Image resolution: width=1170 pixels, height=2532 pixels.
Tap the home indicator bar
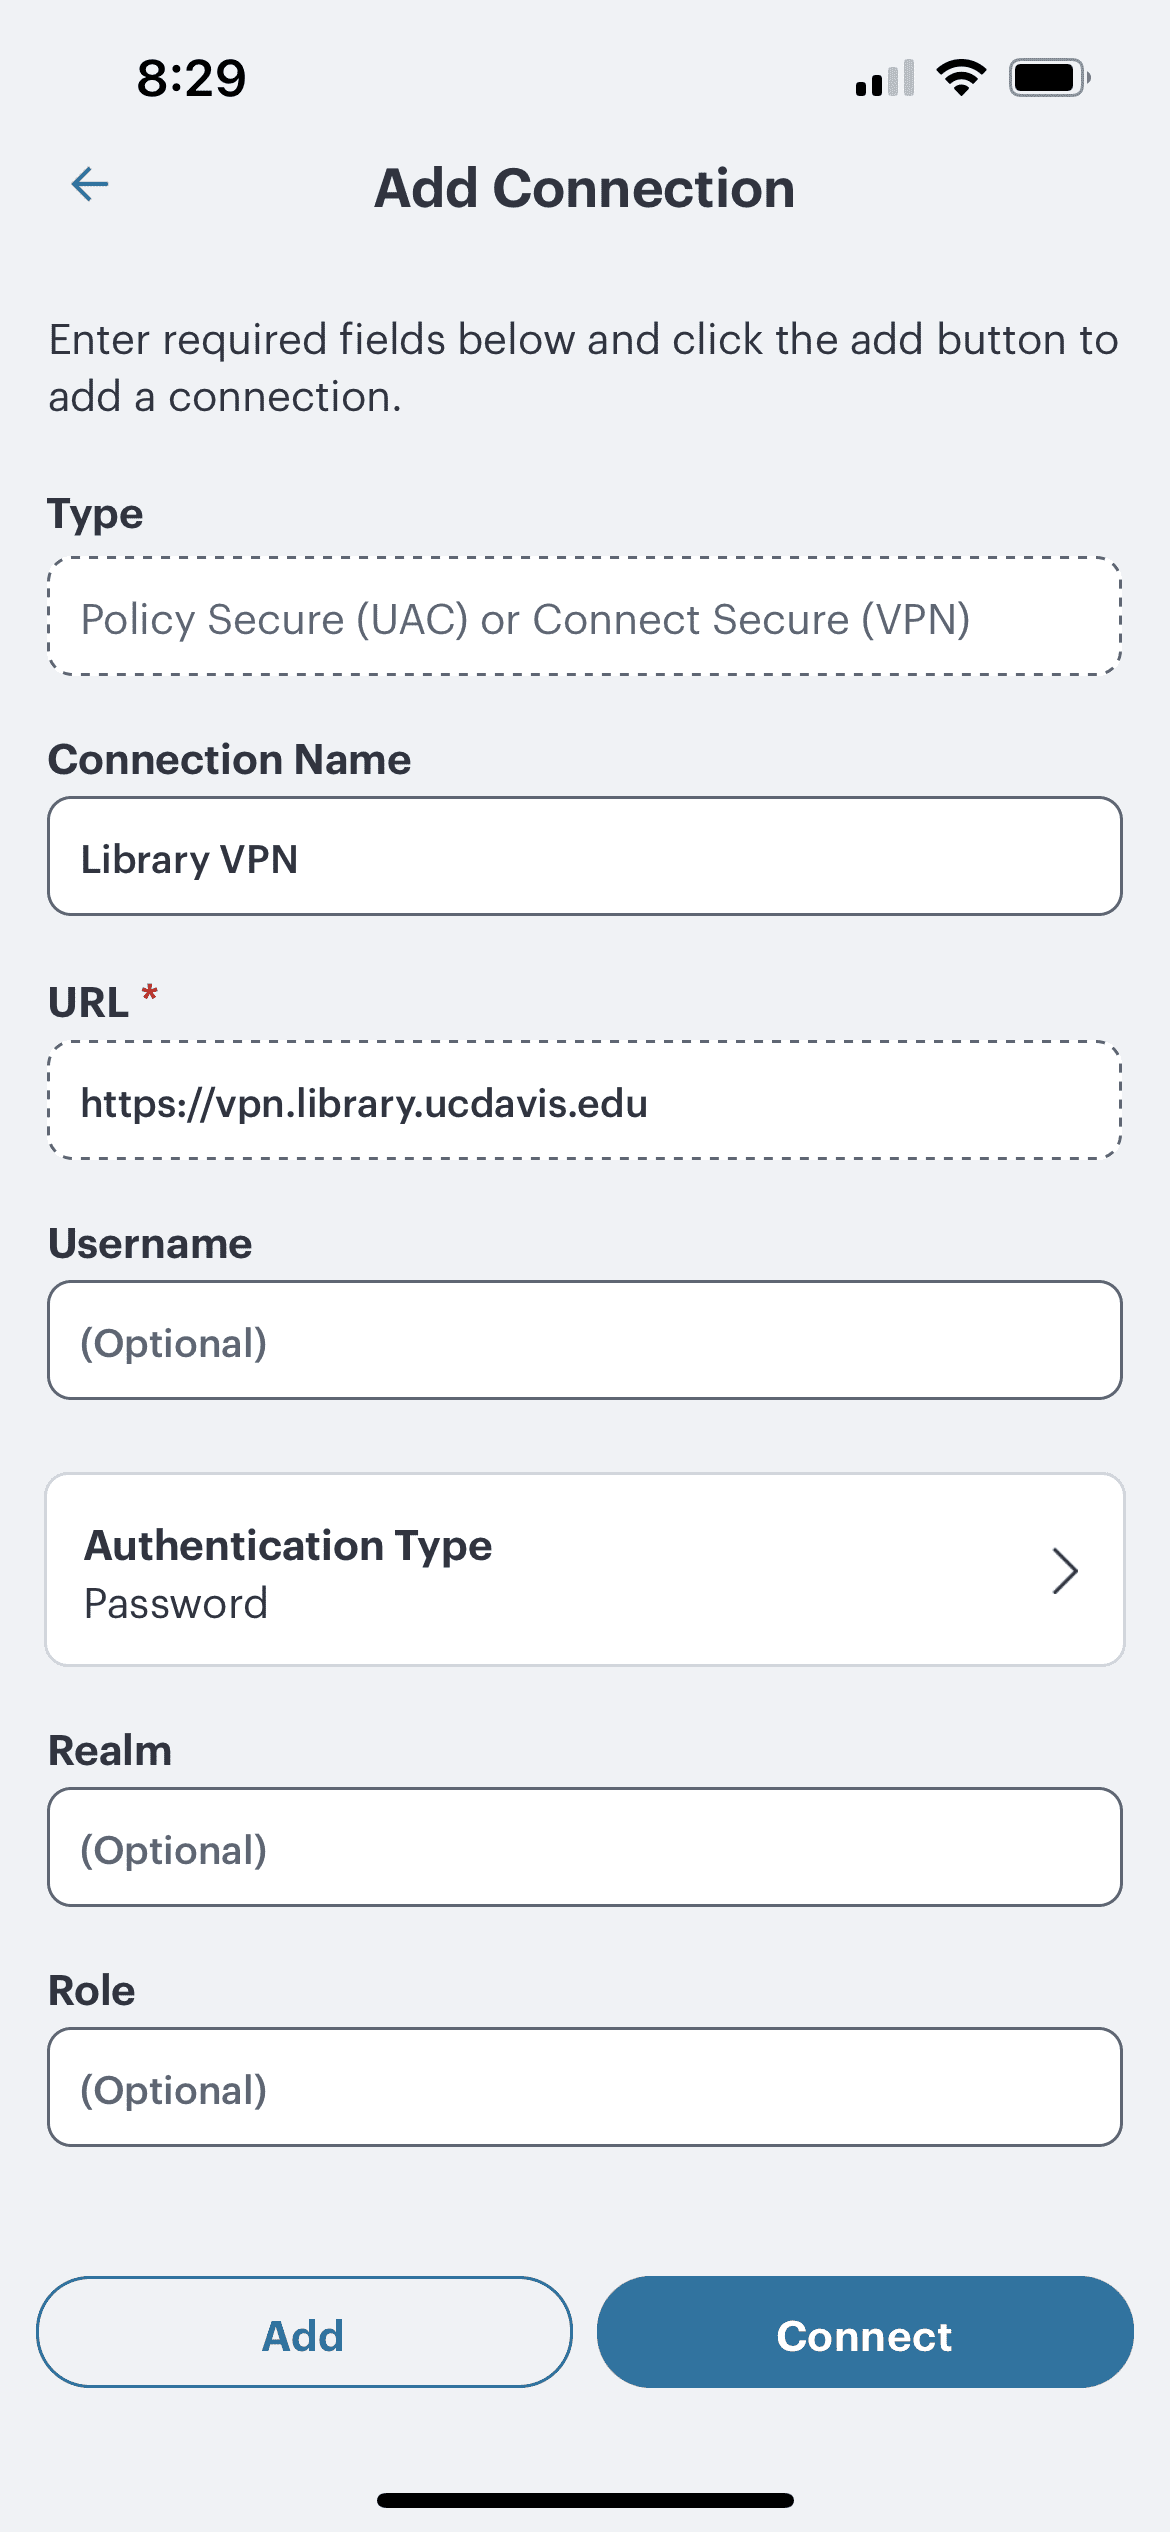pyautogui.click(x=585, y=2500)
